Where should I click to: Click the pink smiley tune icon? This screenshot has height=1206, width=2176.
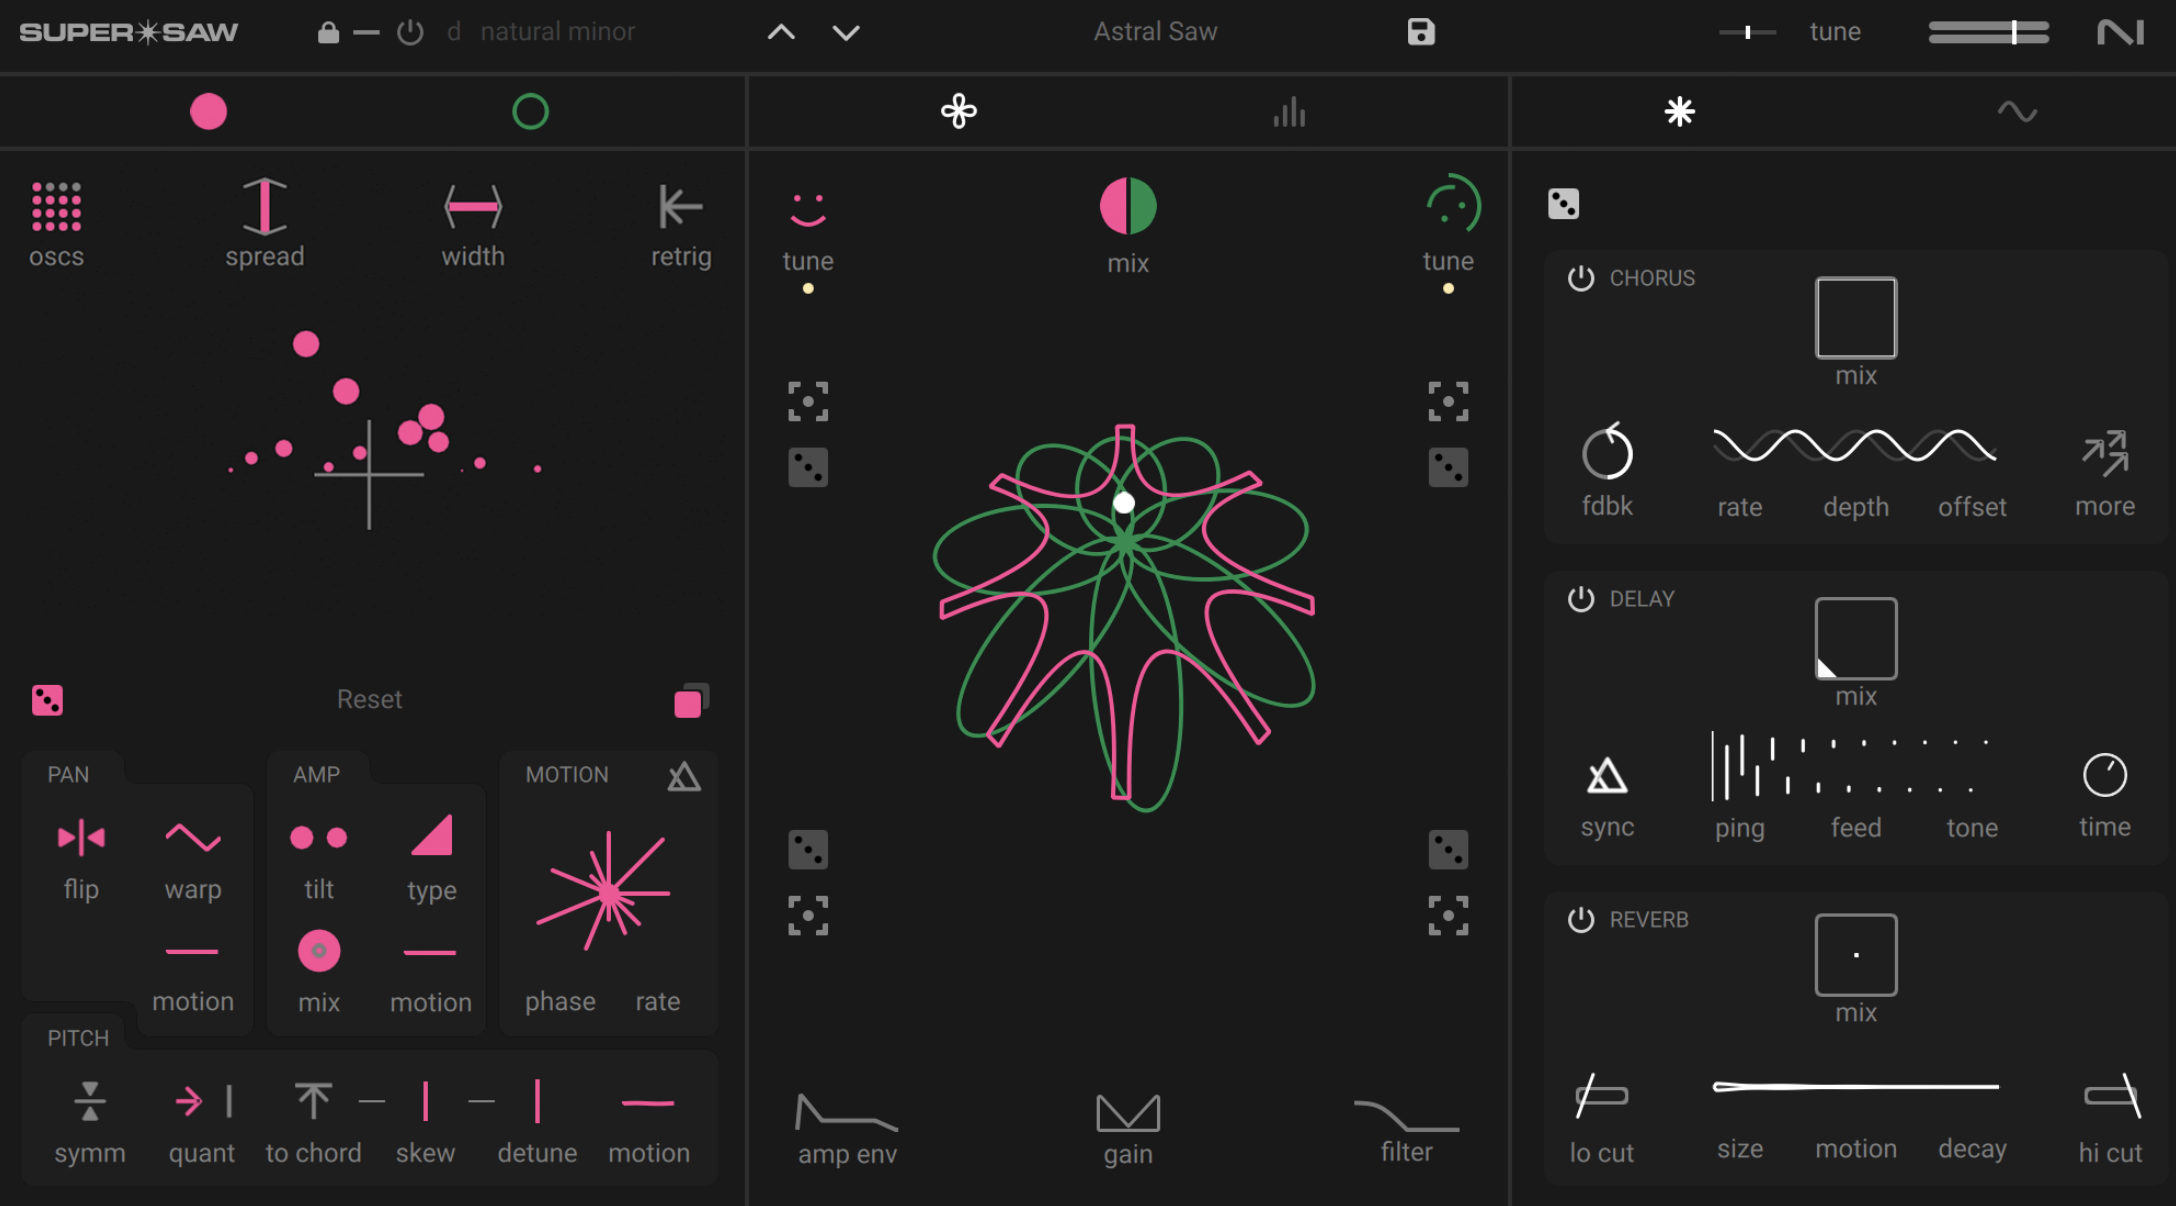pos(808,209)
